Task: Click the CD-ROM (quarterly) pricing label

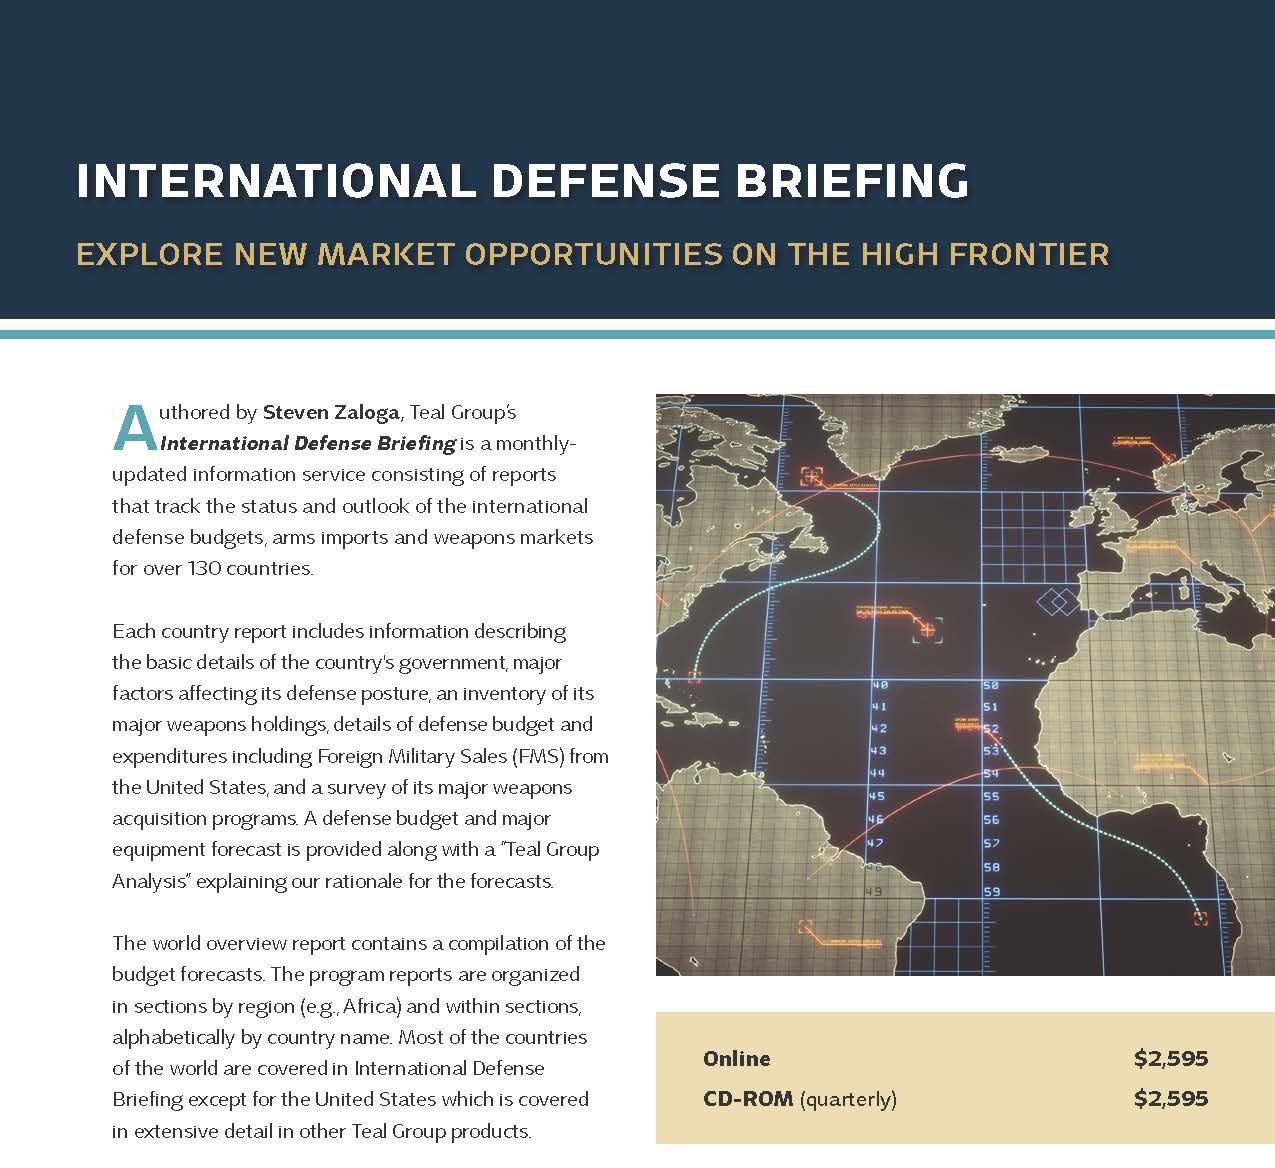Action: point(799,1099)
